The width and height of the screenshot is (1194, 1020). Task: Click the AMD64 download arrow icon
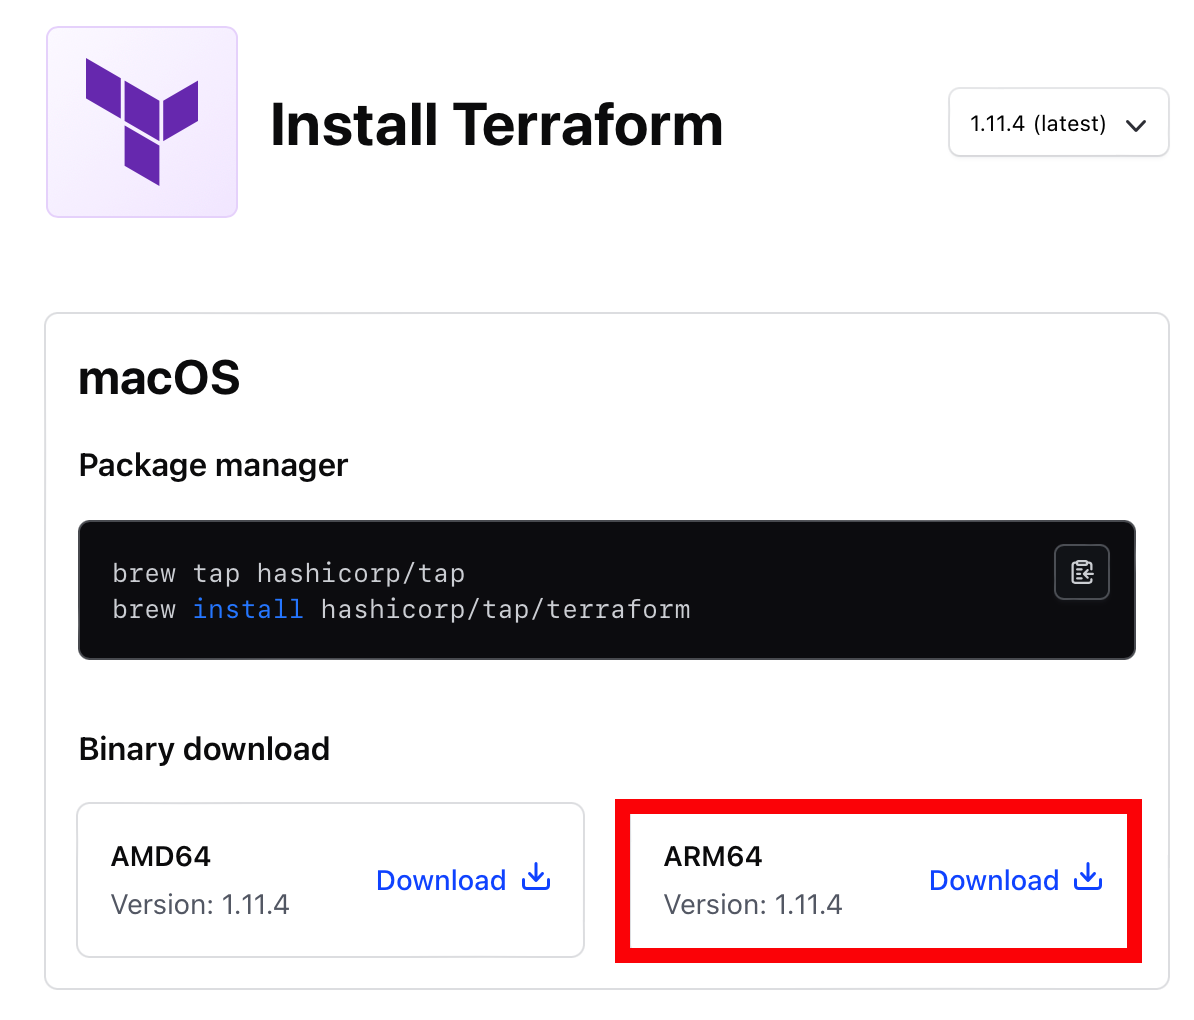[x=537, y=877]
